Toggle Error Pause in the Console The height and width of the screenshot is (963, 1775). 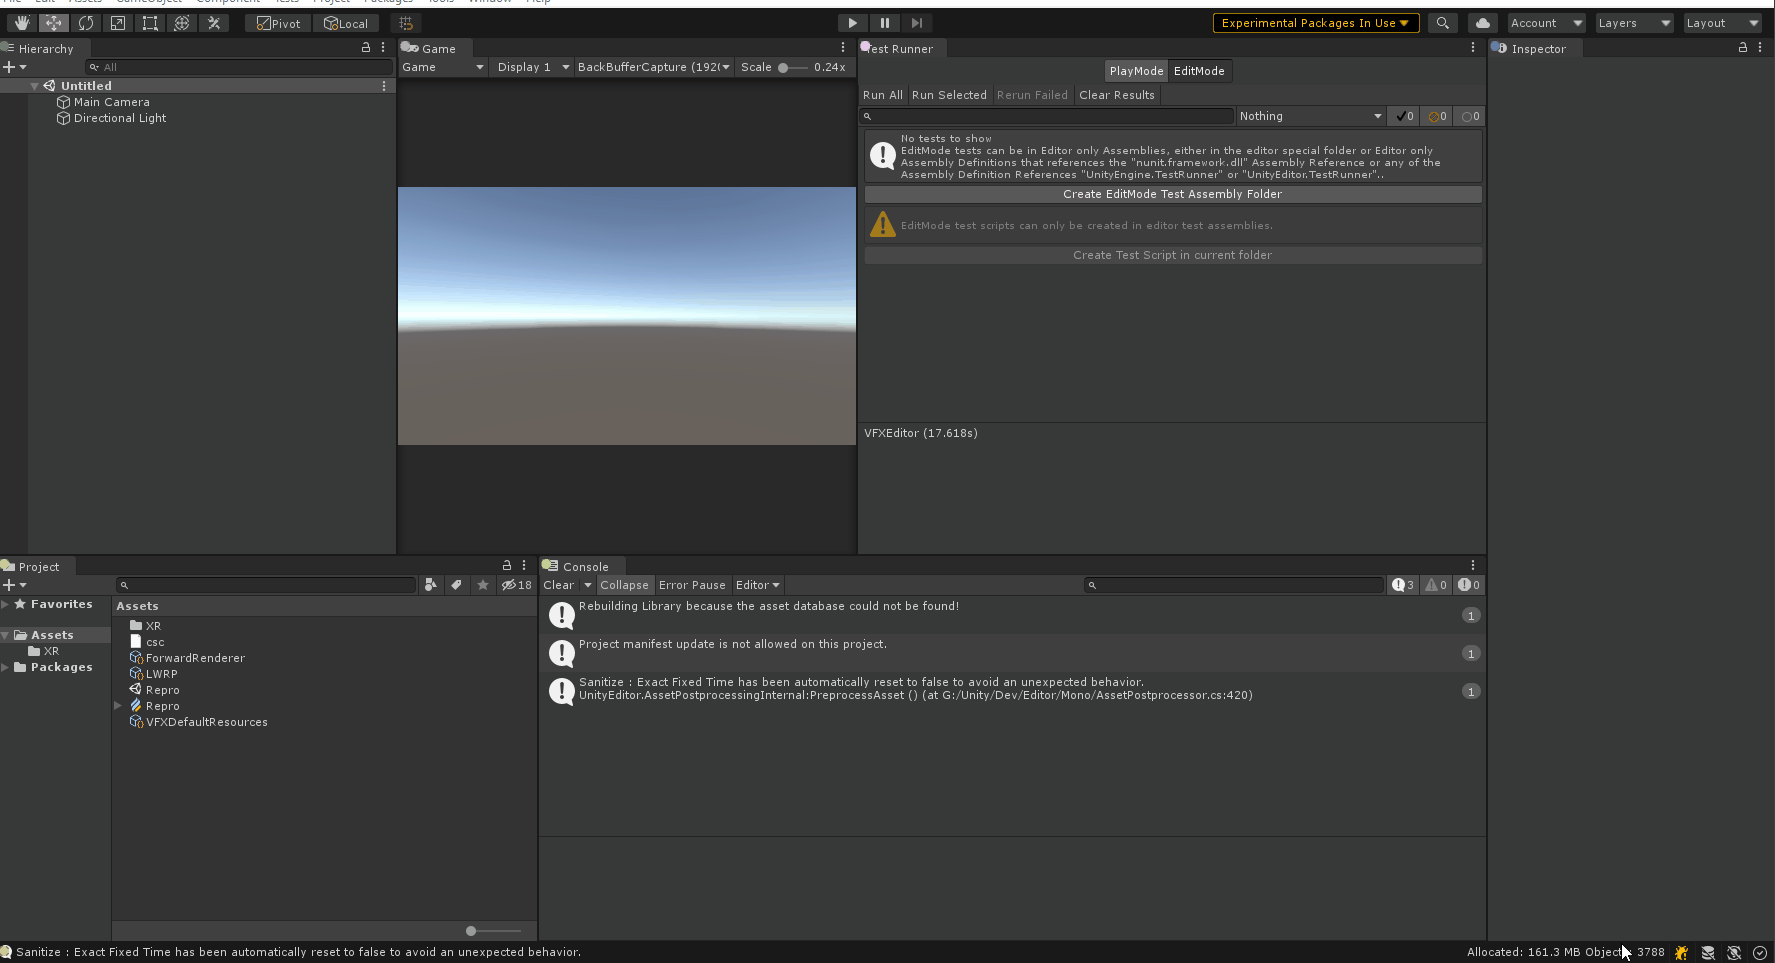(x=692, y=585)
